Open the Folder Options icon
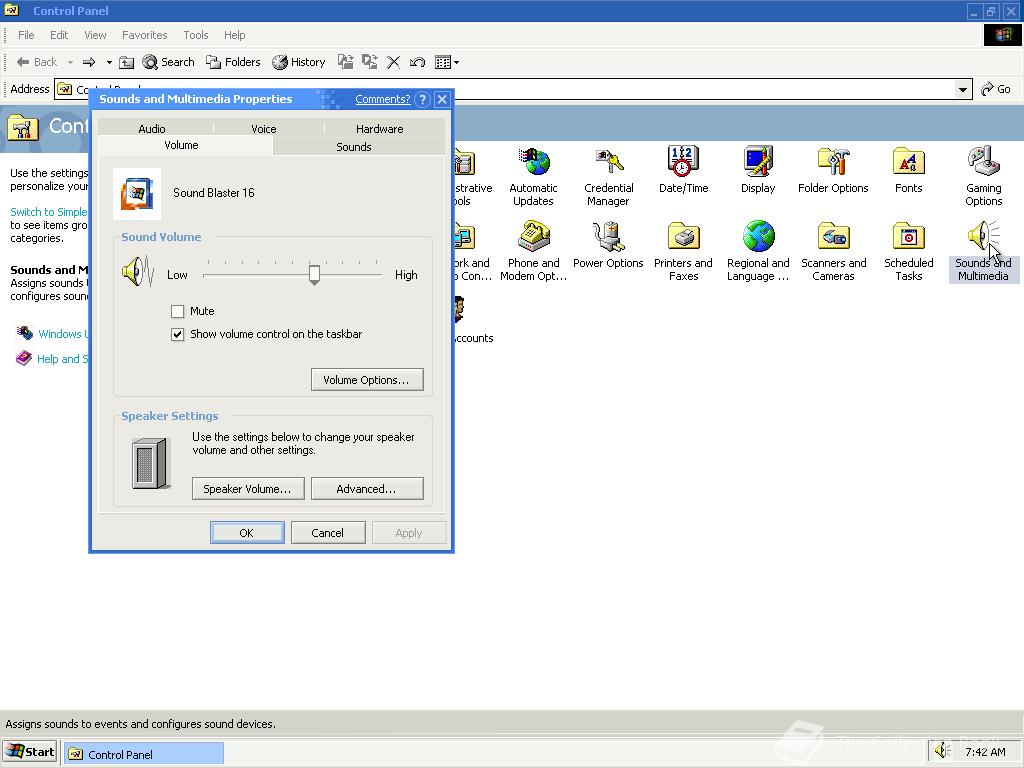 click(833, 170)
